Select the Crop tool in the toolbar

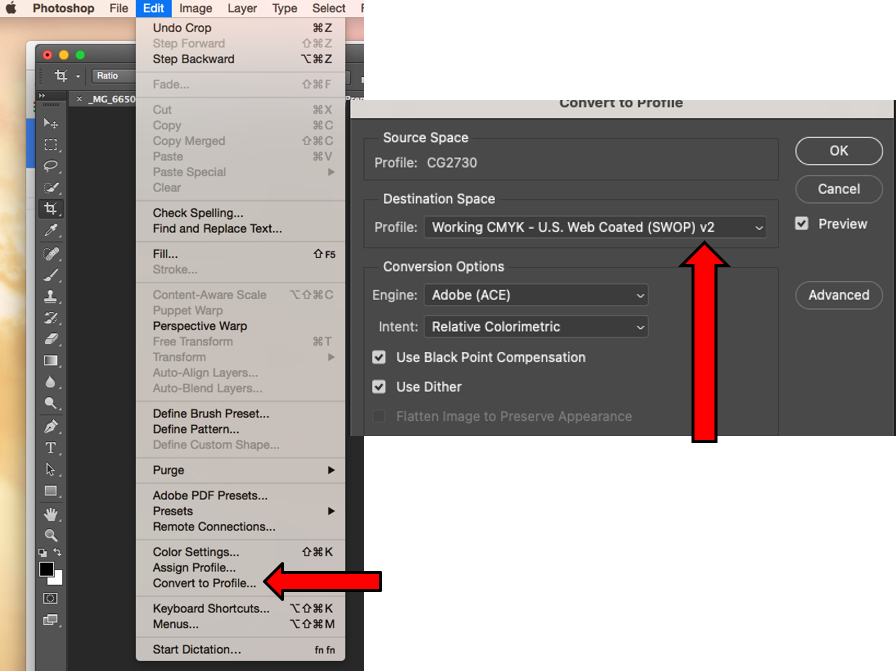click(50, 209)
